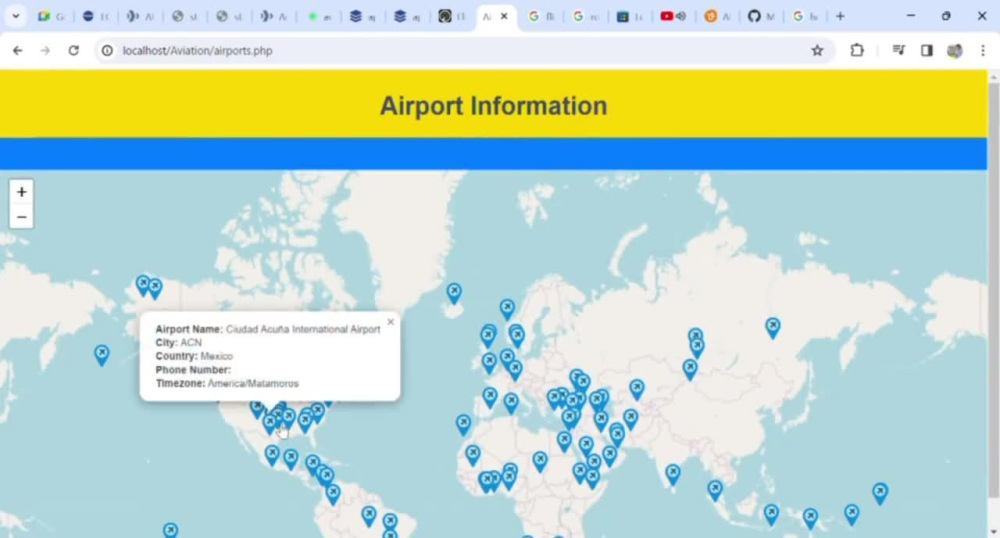Switch to the first tab in the strip
The height and width of the screenshot is (538, 1000).
[51, 16]
